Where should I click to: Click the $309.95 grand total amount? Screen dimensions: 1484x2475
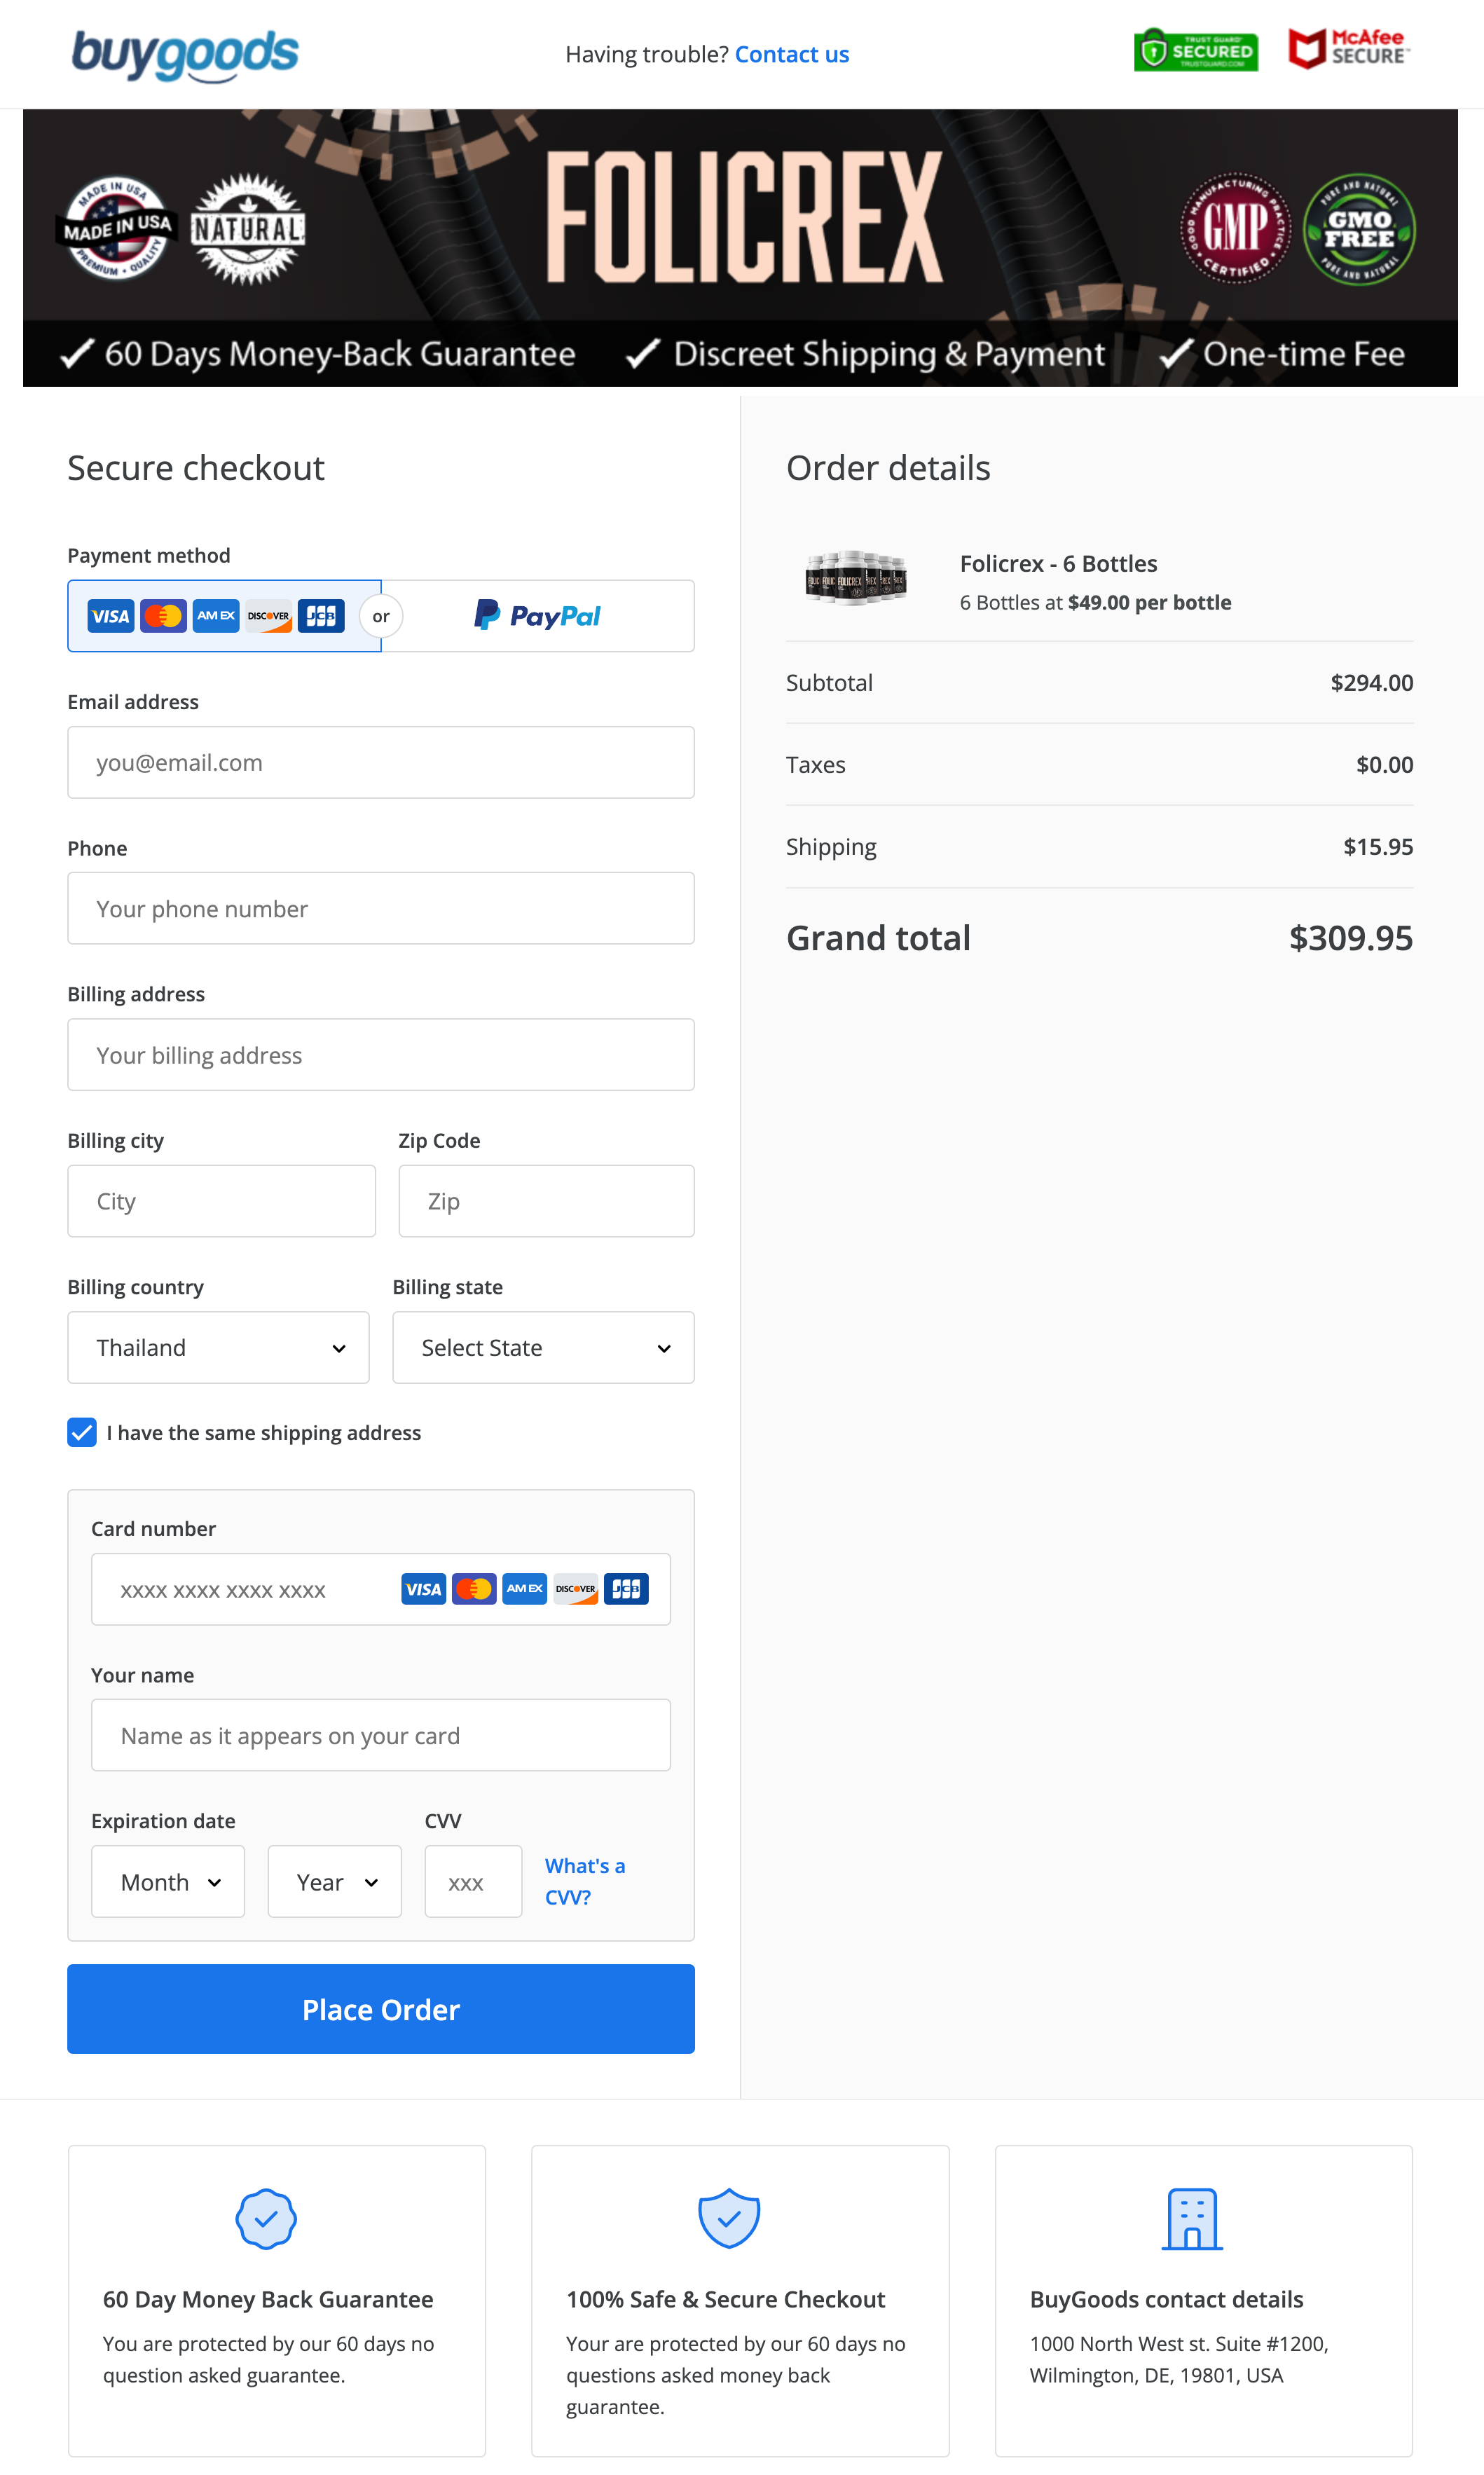[x=1350, y=938]
